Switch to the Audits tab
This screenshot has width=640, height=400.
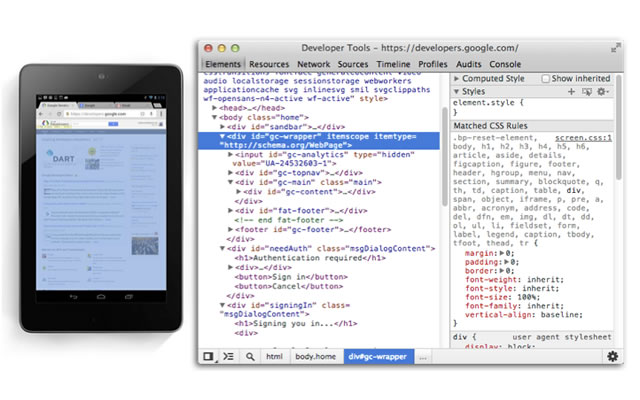click(469, 64)
